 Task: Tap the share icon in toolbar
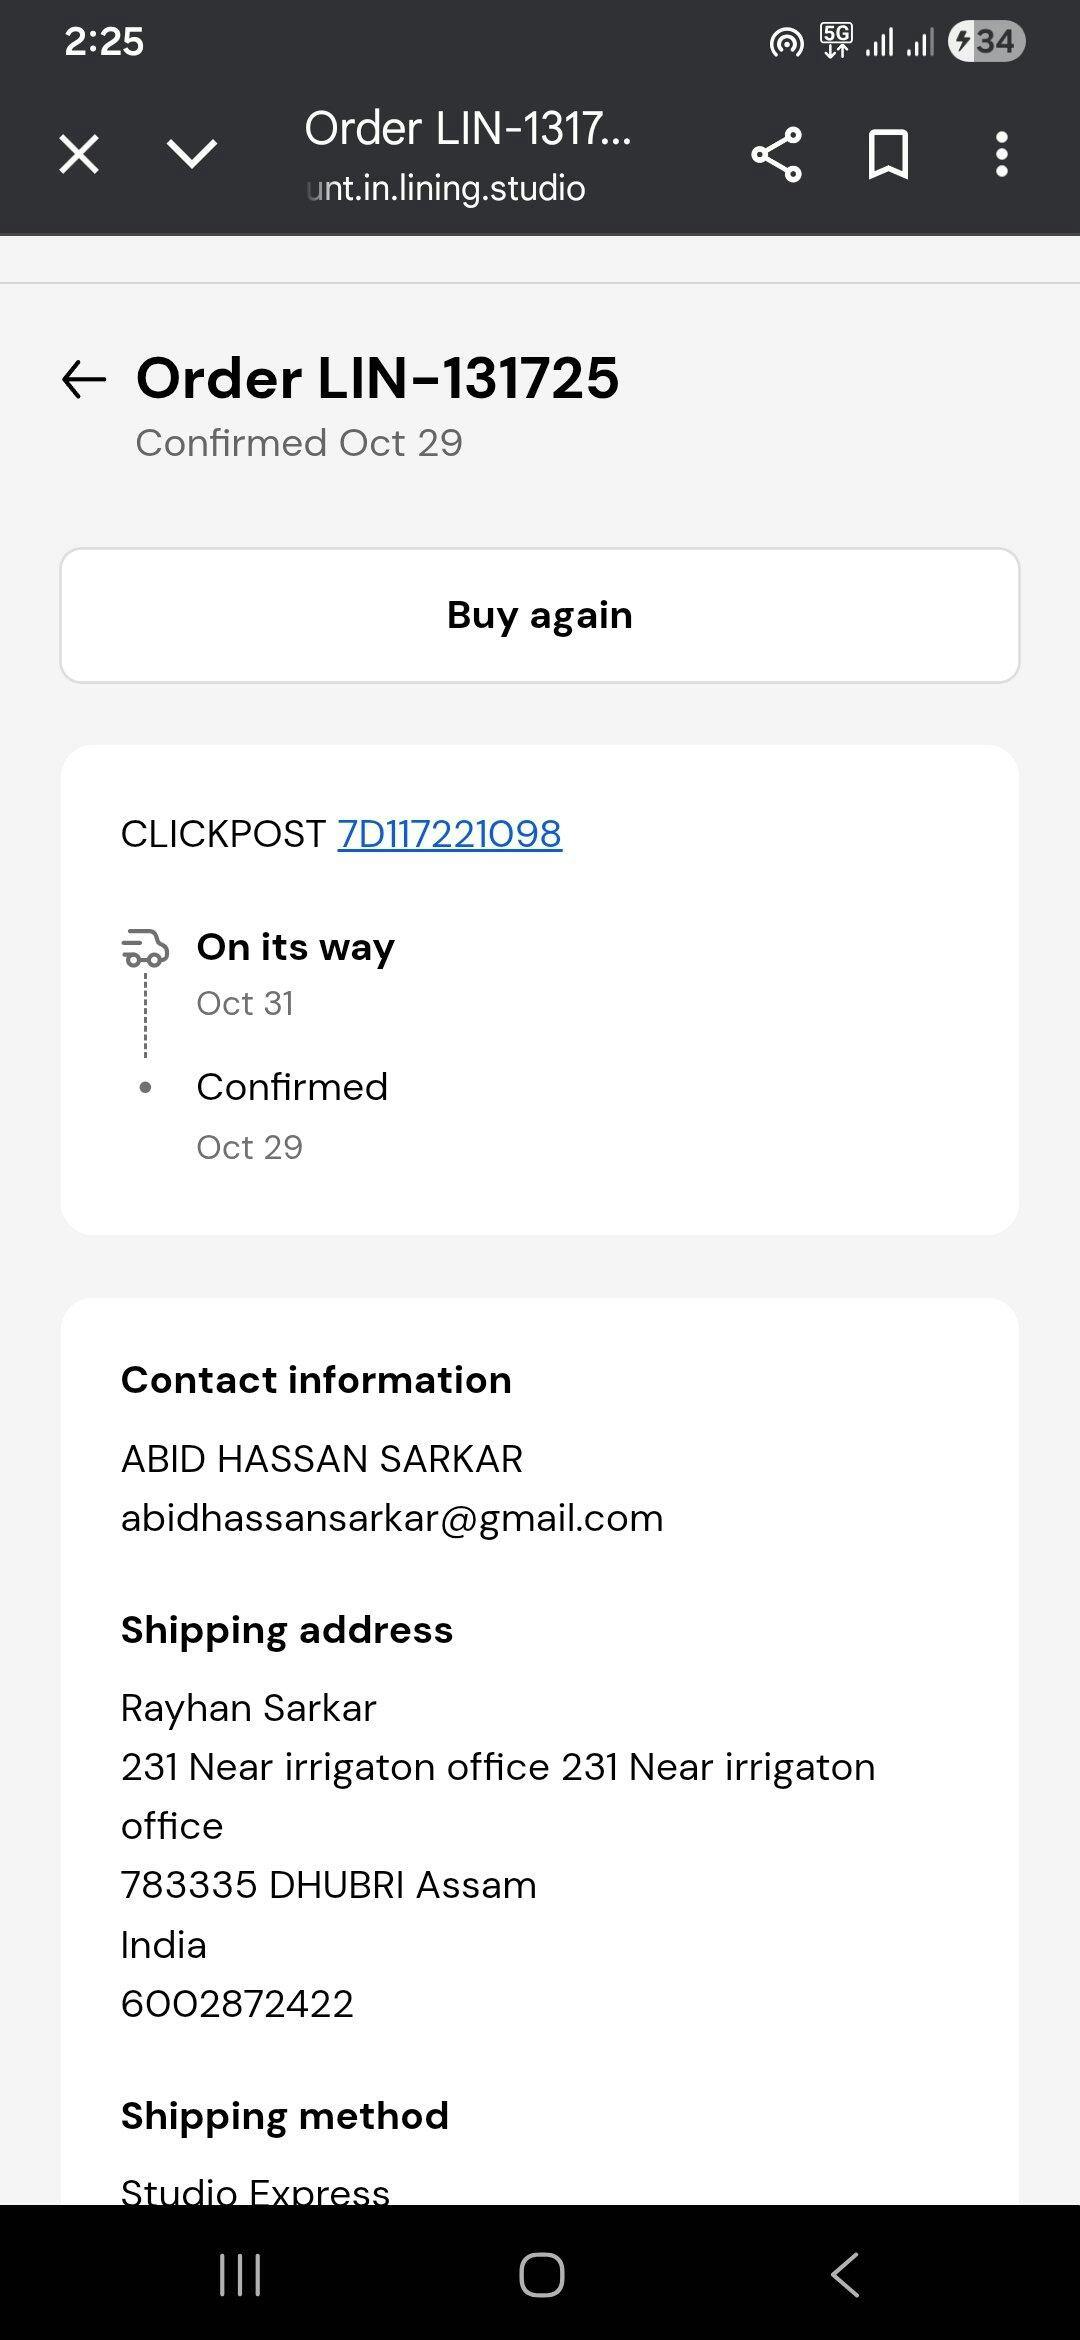(776, 155)
